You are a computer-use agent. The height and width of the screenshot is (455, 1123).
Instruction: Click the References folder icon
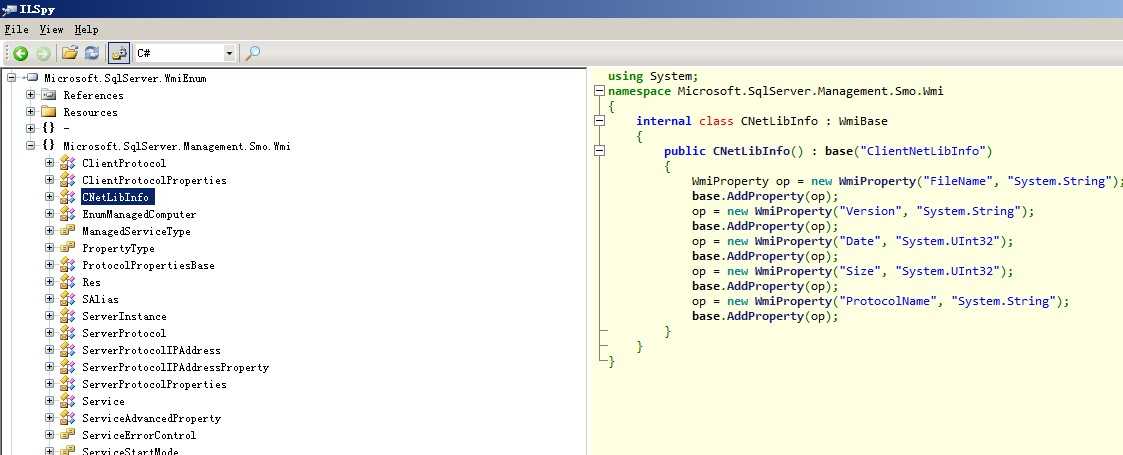tap(49, 95)
